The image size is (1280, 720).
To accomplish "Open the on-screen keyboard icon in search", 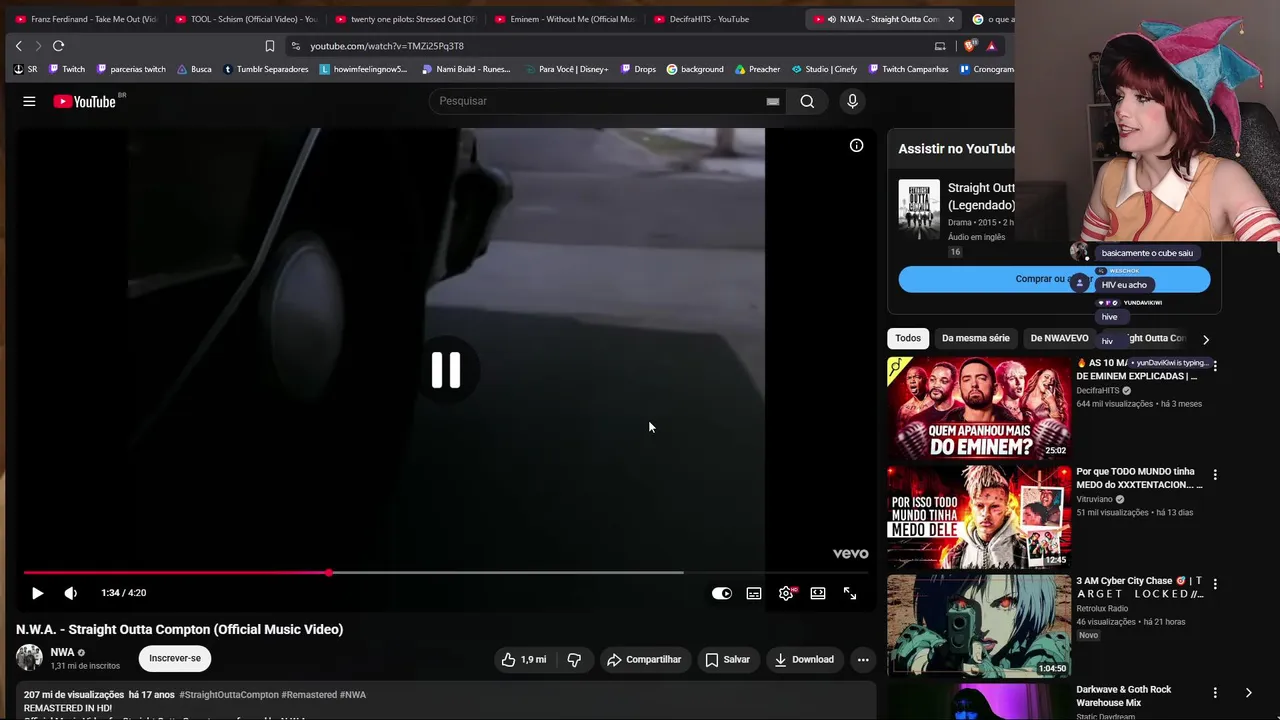I will pyautogui.click(x=773, y=101).
